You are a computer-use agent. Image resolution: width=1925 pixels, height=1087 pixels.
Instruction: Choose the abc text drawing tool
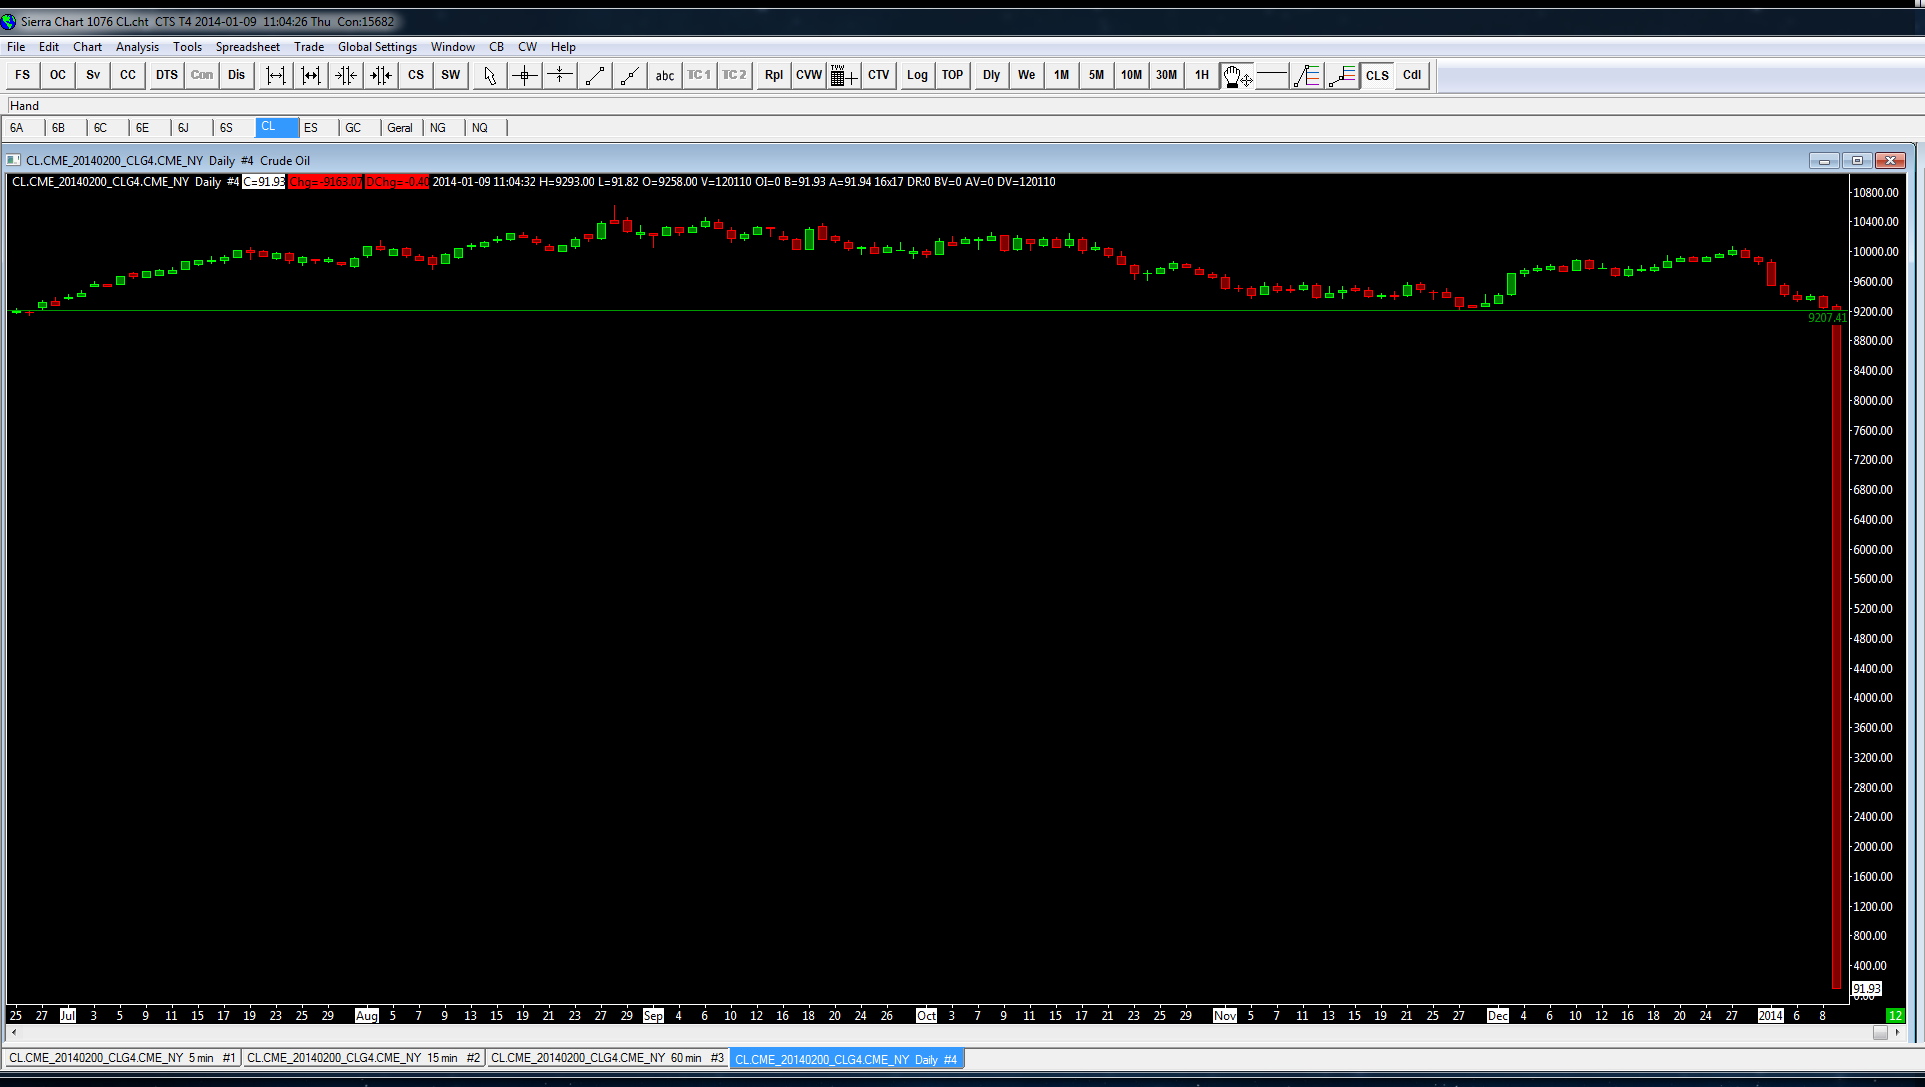664,75
